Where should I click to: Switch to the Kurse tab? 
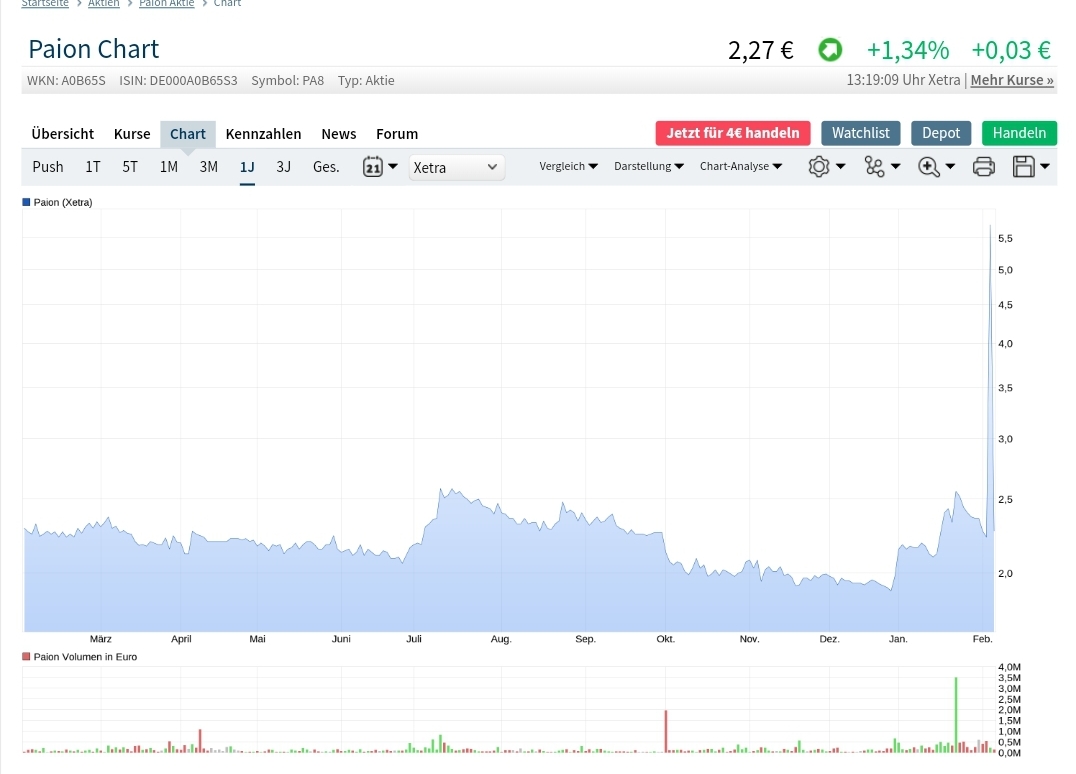coord(132,134)
